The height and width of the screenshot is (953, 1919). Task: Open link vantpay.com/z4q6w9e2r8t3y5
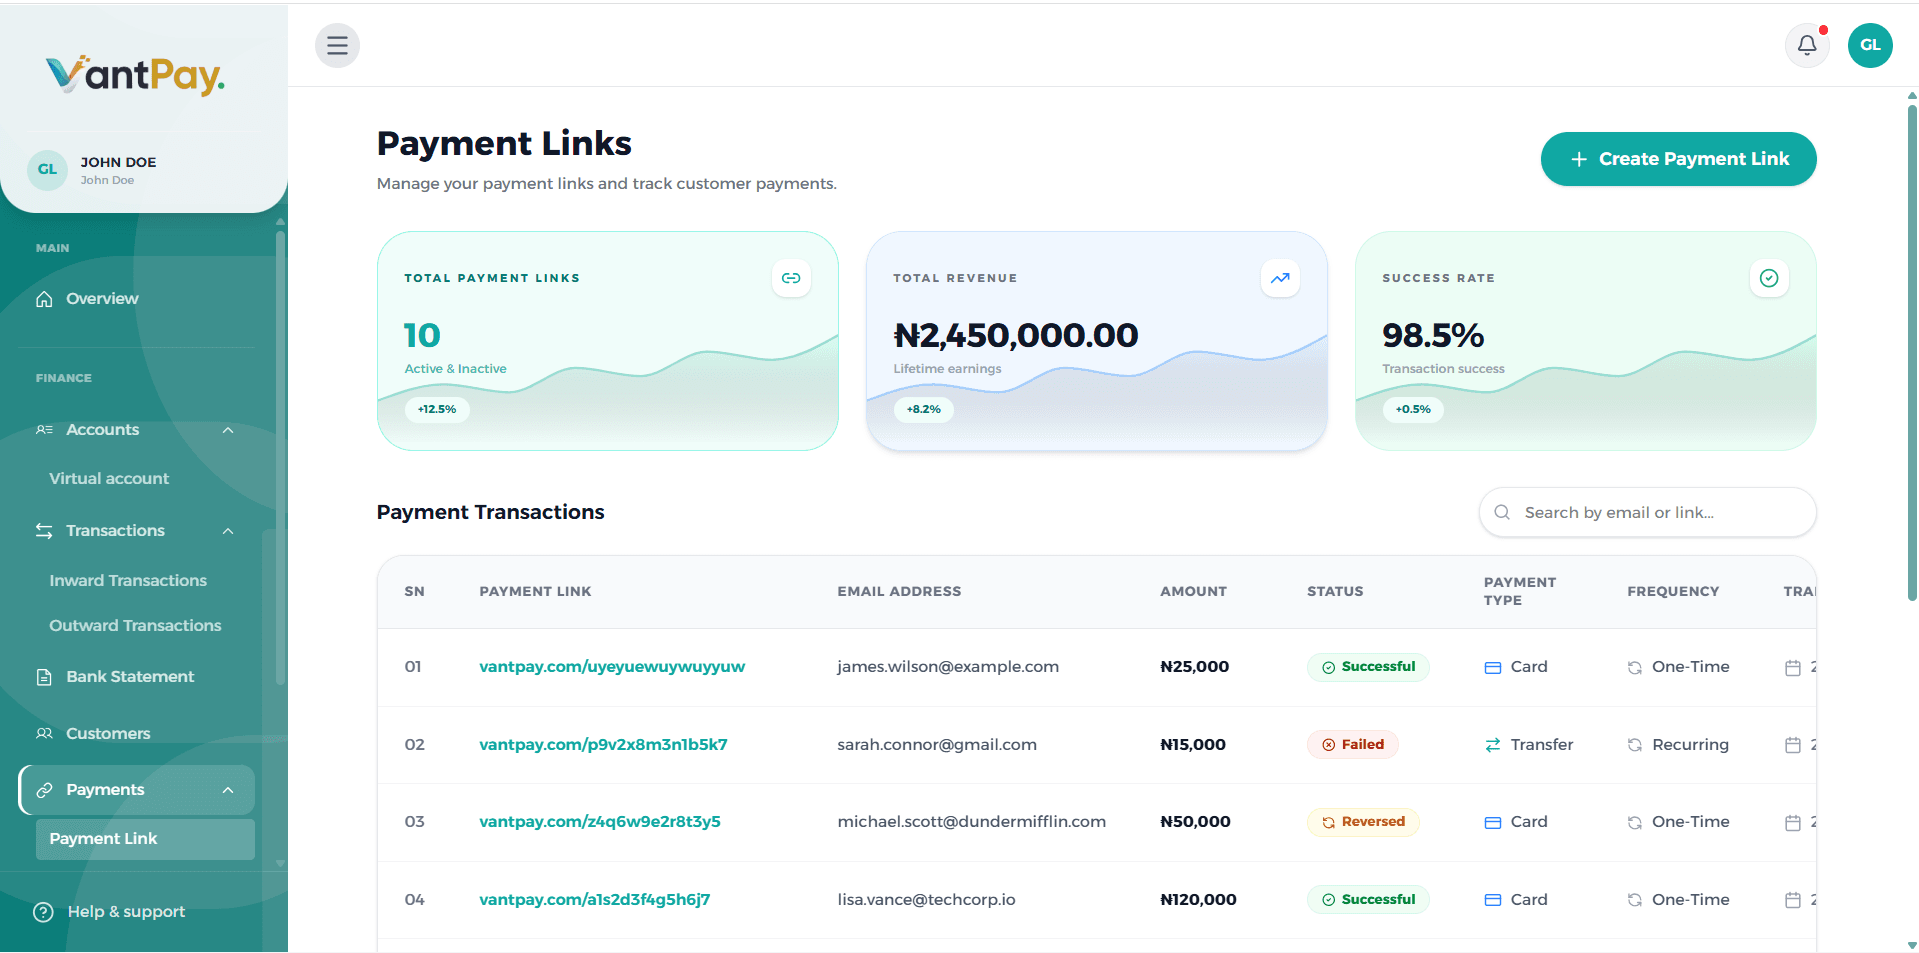pyautogui.click(x=599, y=821)
